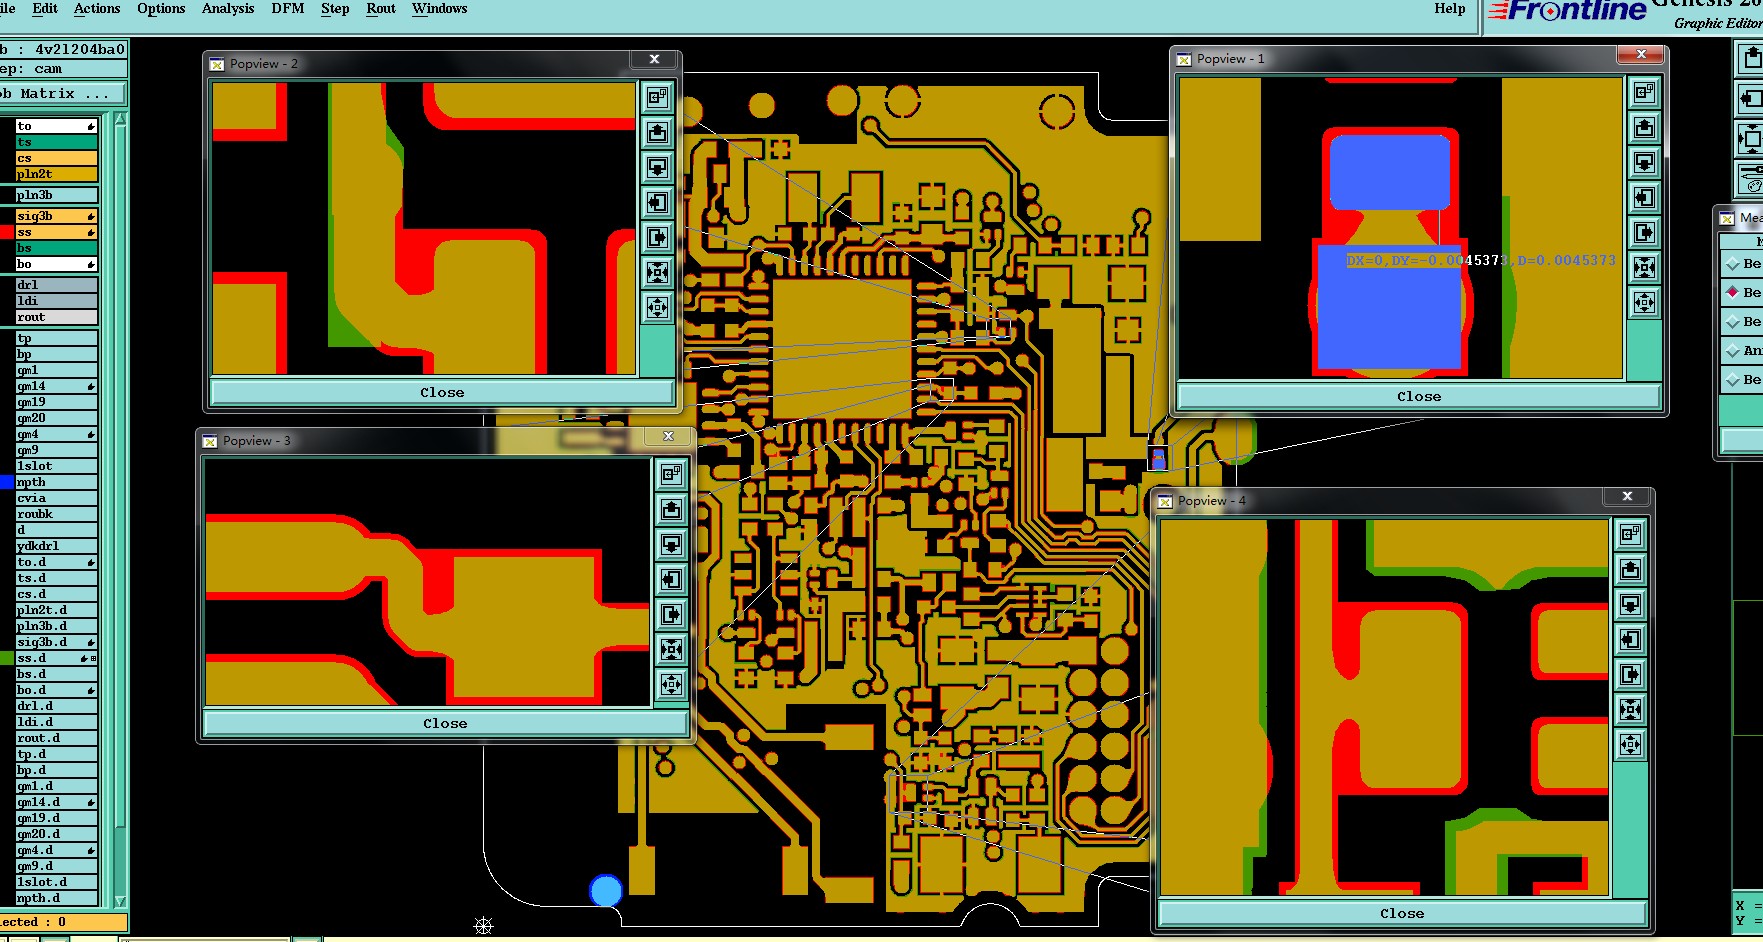Select the 'sig3b' layer row
This screenshot has width=1763, height=942.
coord(56,216)
